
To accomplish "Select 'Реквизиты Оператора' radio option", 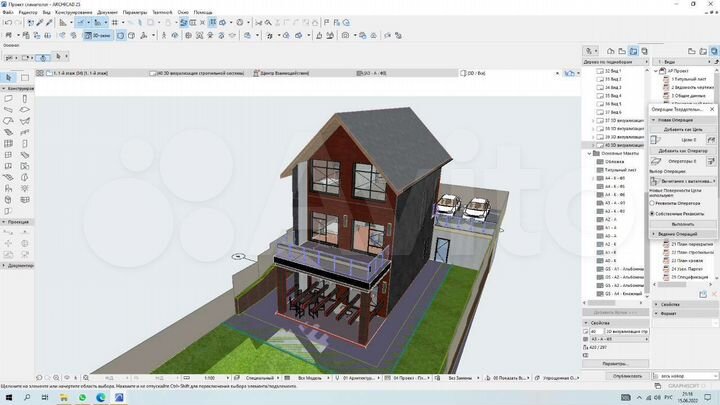I will pos(653,201).
